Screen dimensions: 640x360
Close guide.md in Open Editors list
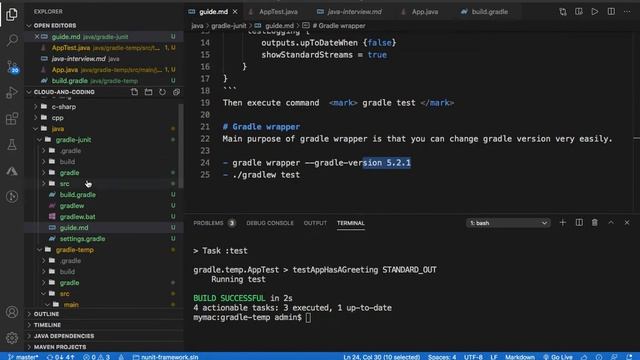37,37
